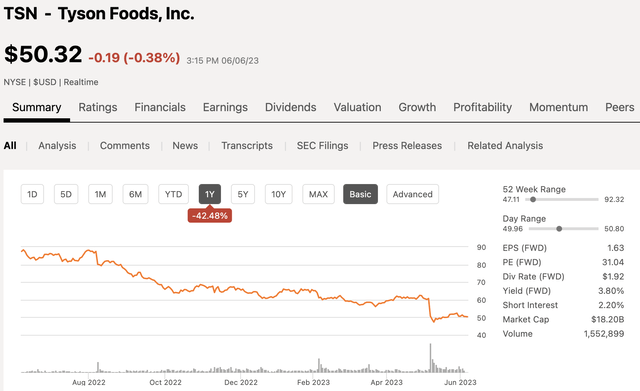Open the Dividends tab
The image size is (640, 391).
click(x=291, y=107)
